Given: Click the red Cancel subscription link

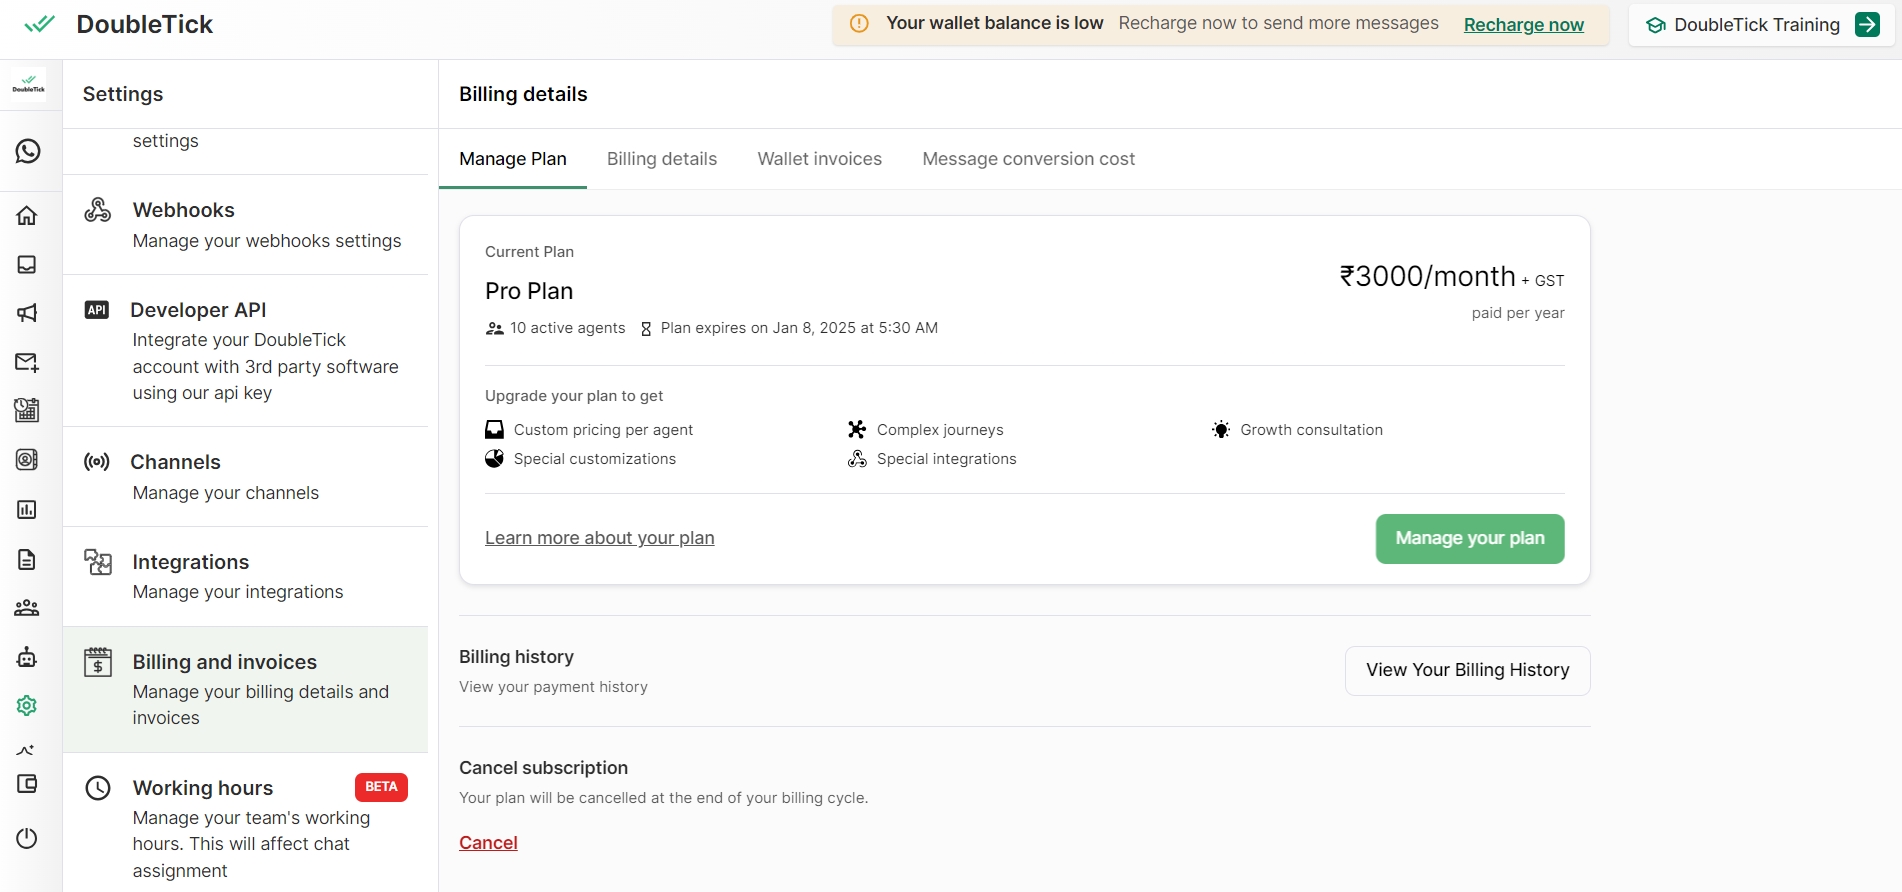Looking at the screenshot, I should [x=488, y=843].
